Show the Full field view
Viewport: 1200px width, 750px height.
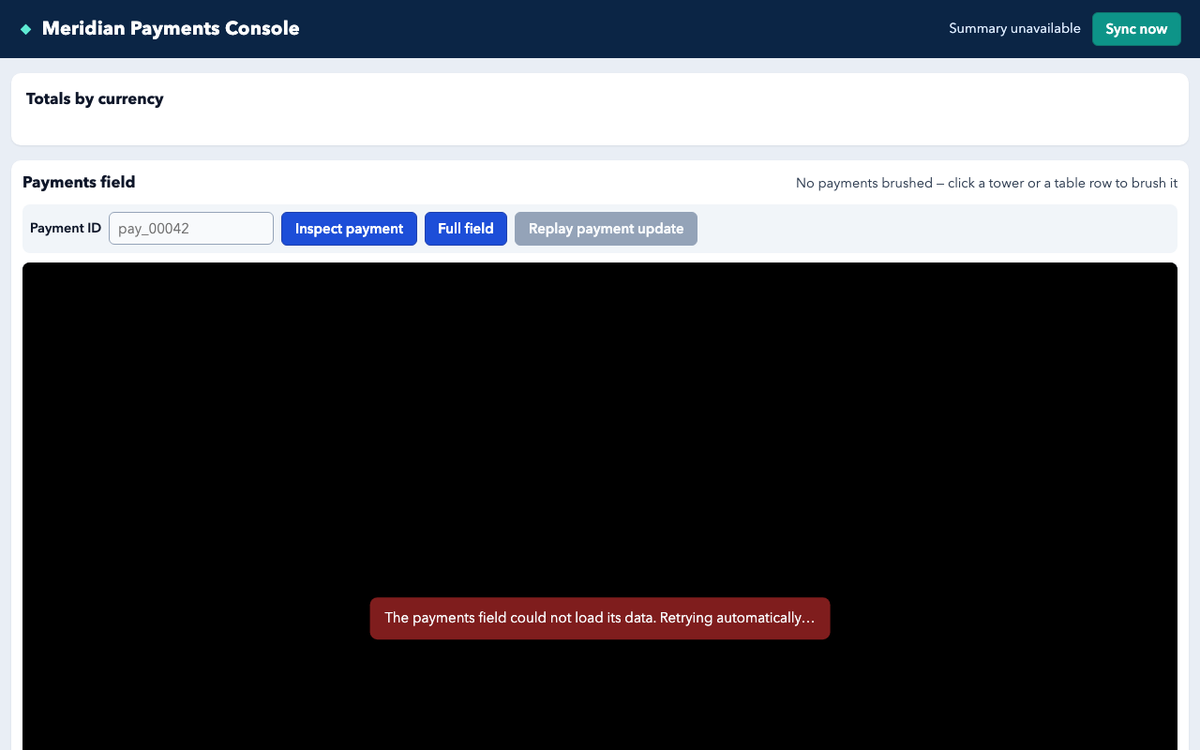466,229
